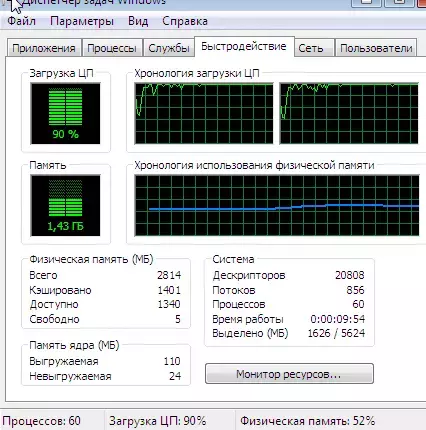Image resolution: width=426 pixels, height=430 pixels.
Task: Click the Свободно value 5
Action: (x=178, y=319)
